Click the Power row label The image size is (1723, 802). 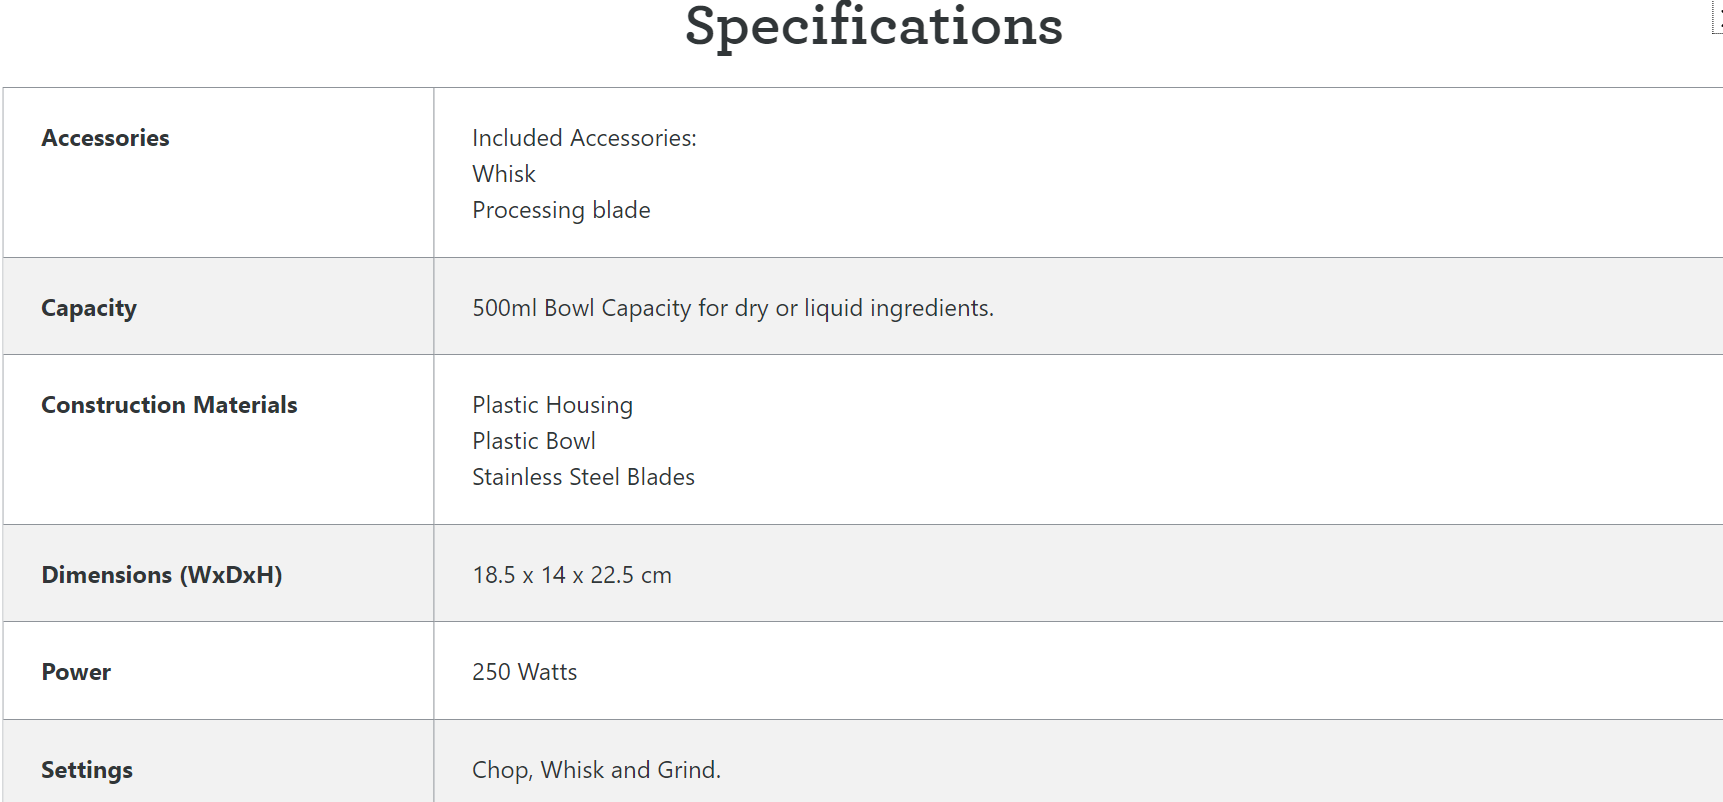pyautogui.click(x=76, y=672)
